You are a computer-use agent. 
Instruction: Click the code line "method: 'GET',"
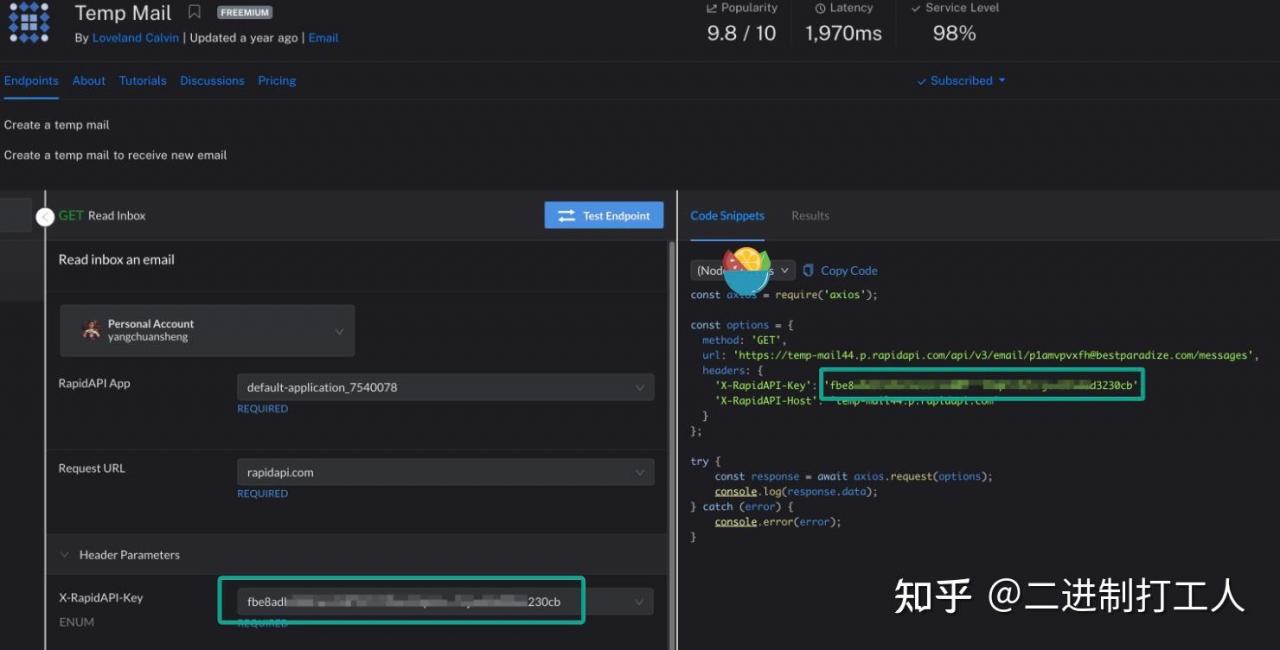tap(744, 340)
